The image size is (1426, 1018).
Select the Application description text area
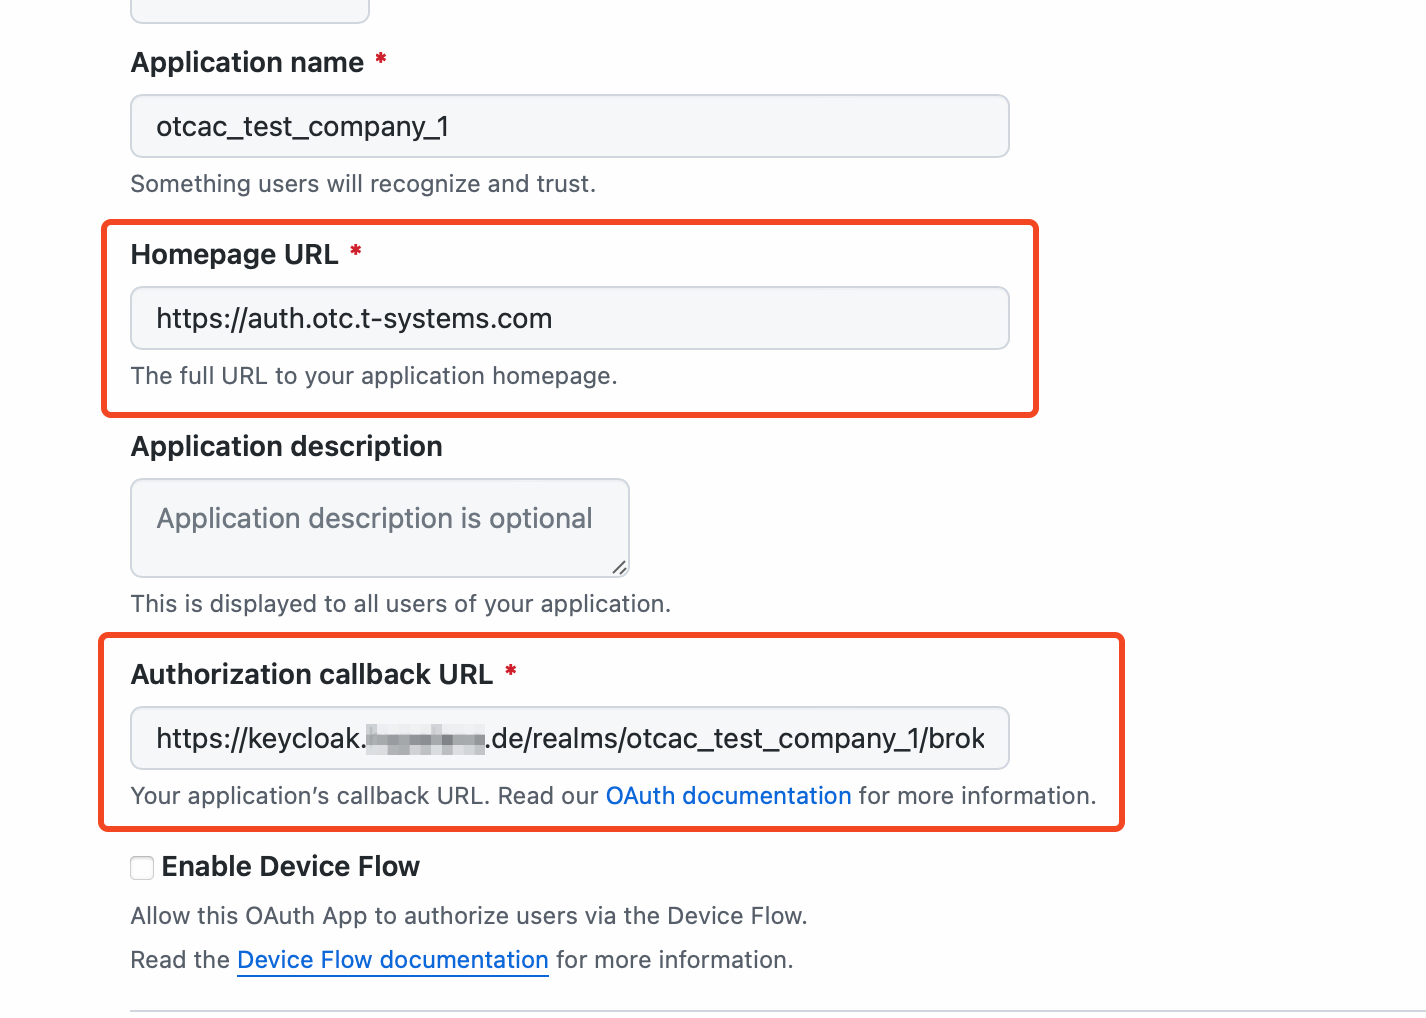click(379, 528)
